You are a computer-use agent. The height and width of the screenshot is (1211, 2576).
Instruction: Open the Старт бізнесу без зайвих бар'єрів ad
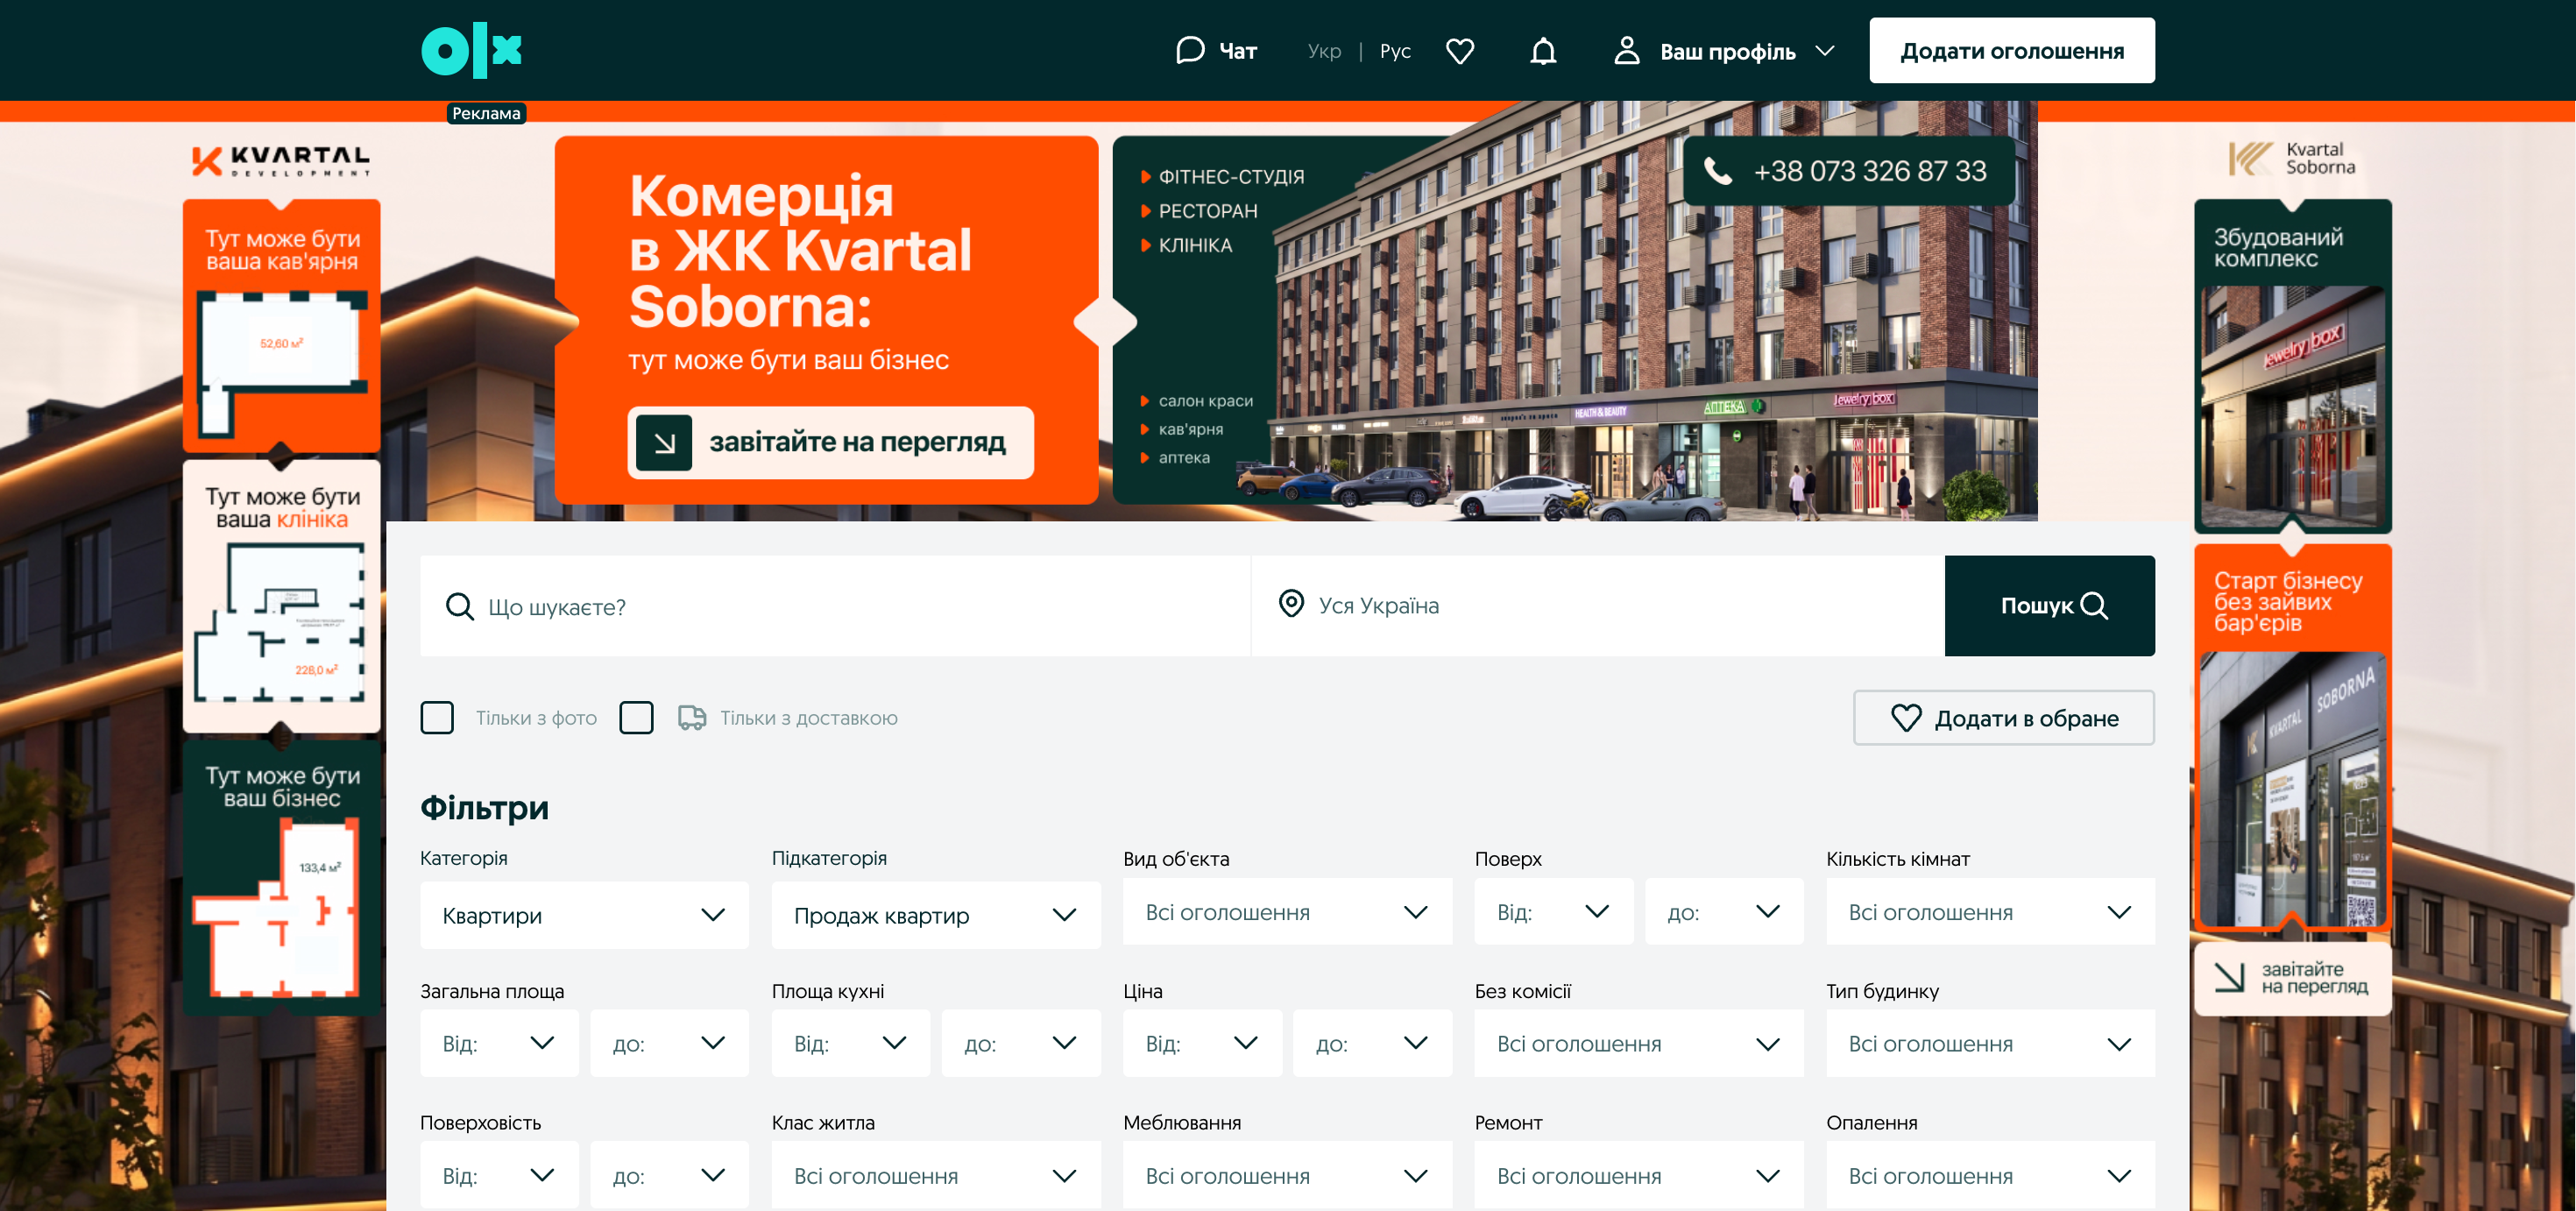coord(2292,736)
